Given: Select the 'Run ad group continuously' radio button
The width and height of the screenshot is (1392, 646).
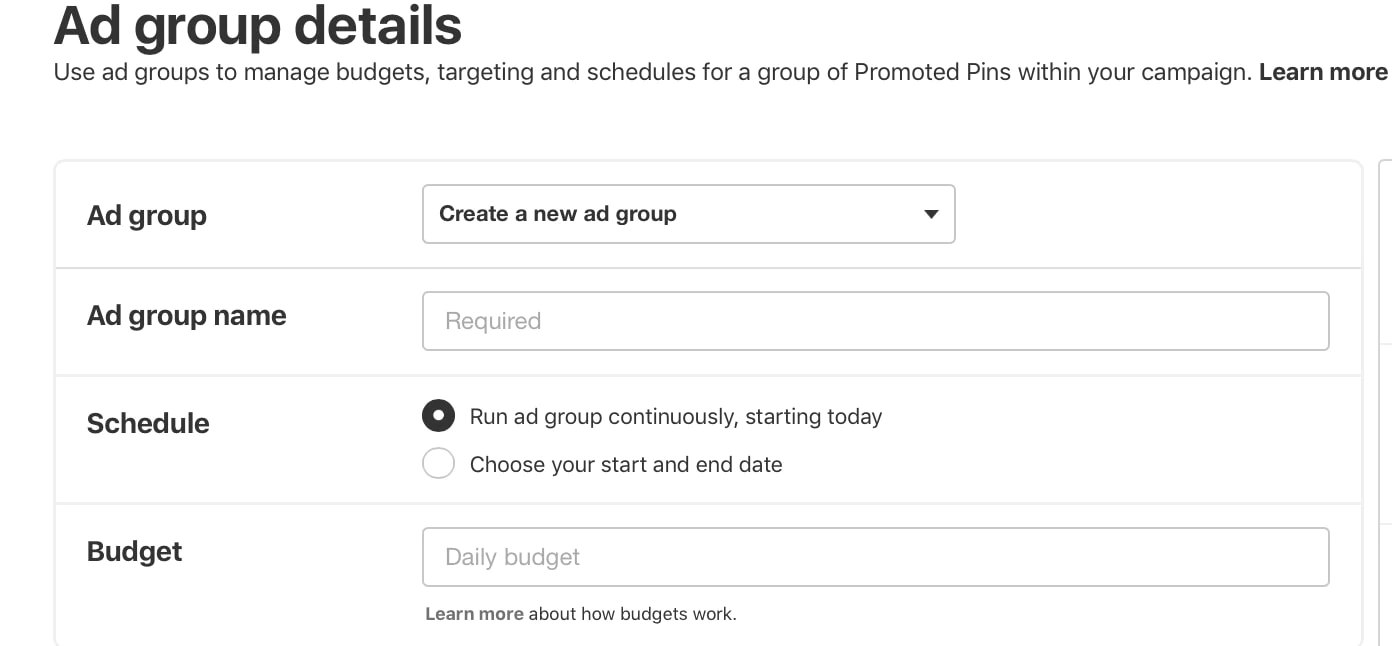Looking at the screenshot, I should pyautogui.click(x=438, y=416).
